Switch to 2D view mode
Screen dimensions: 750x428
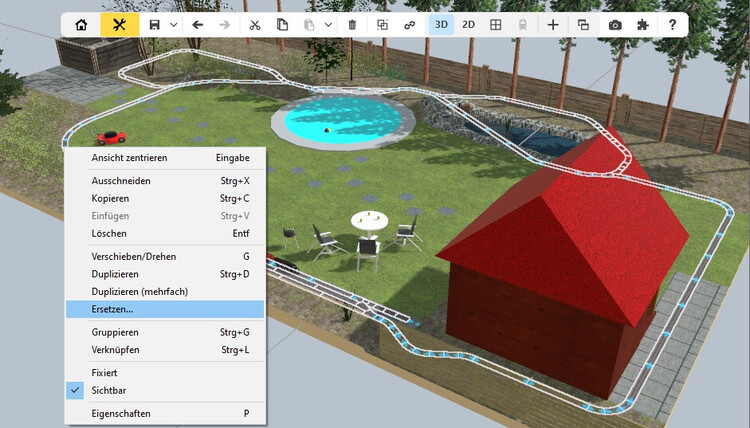click(x=468, y=25)
